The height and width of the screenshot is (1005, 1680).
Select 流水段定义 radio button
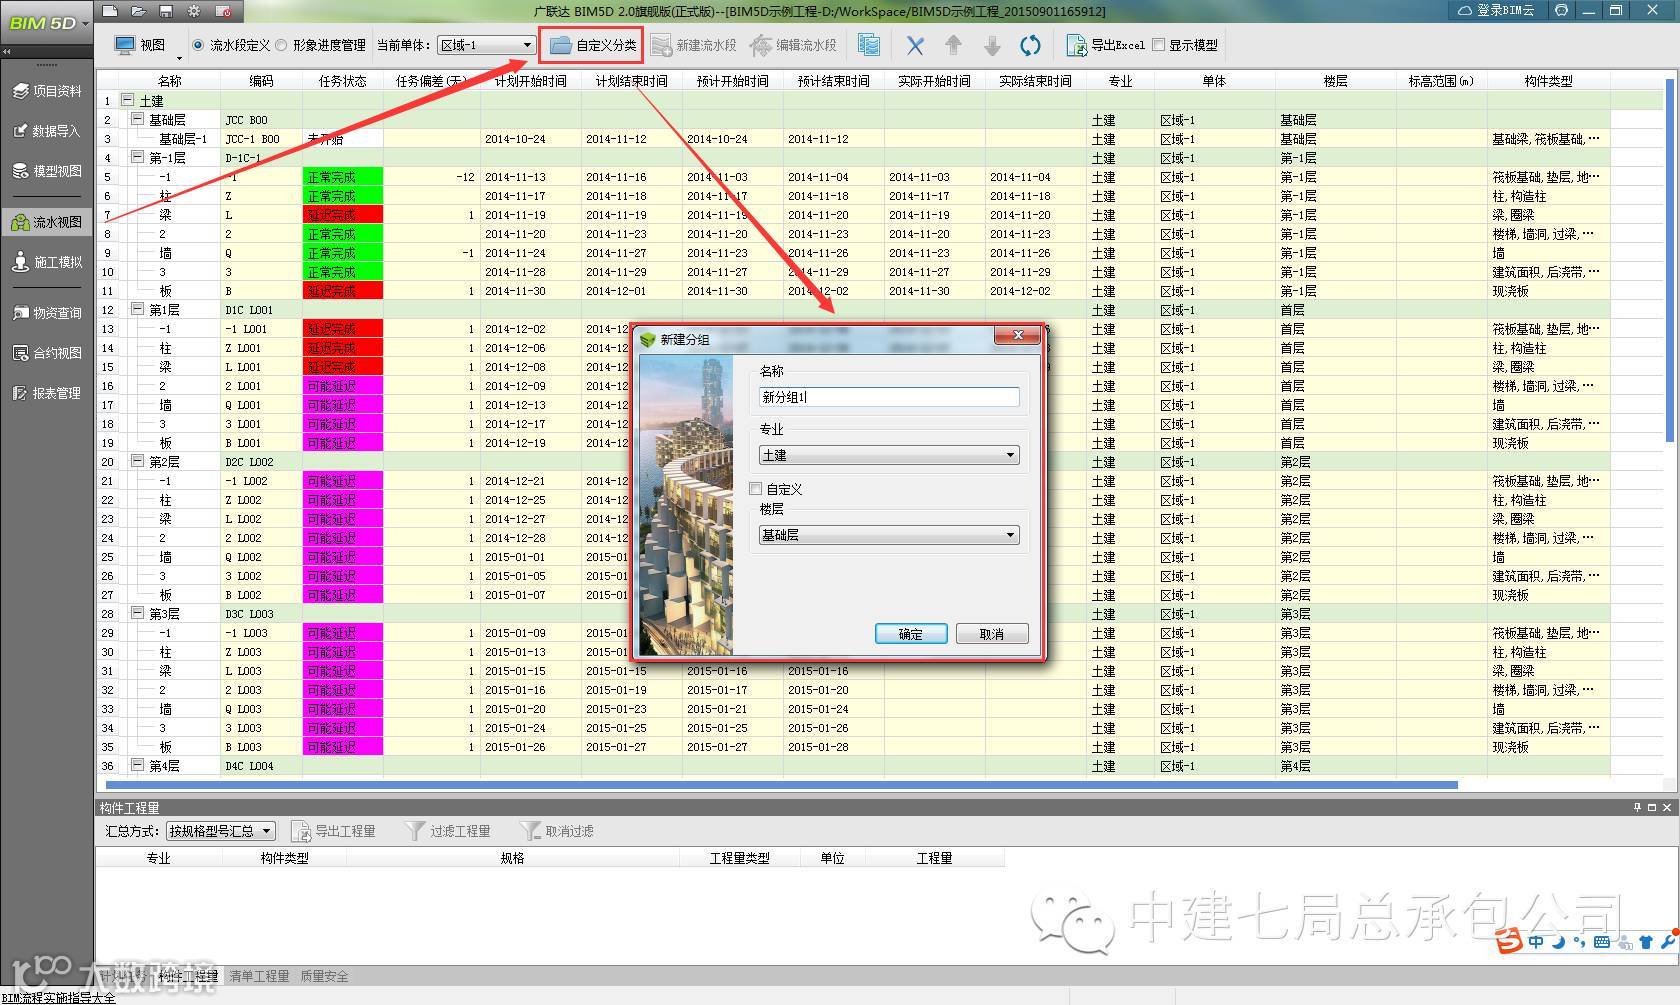click(x=198, y=45)
